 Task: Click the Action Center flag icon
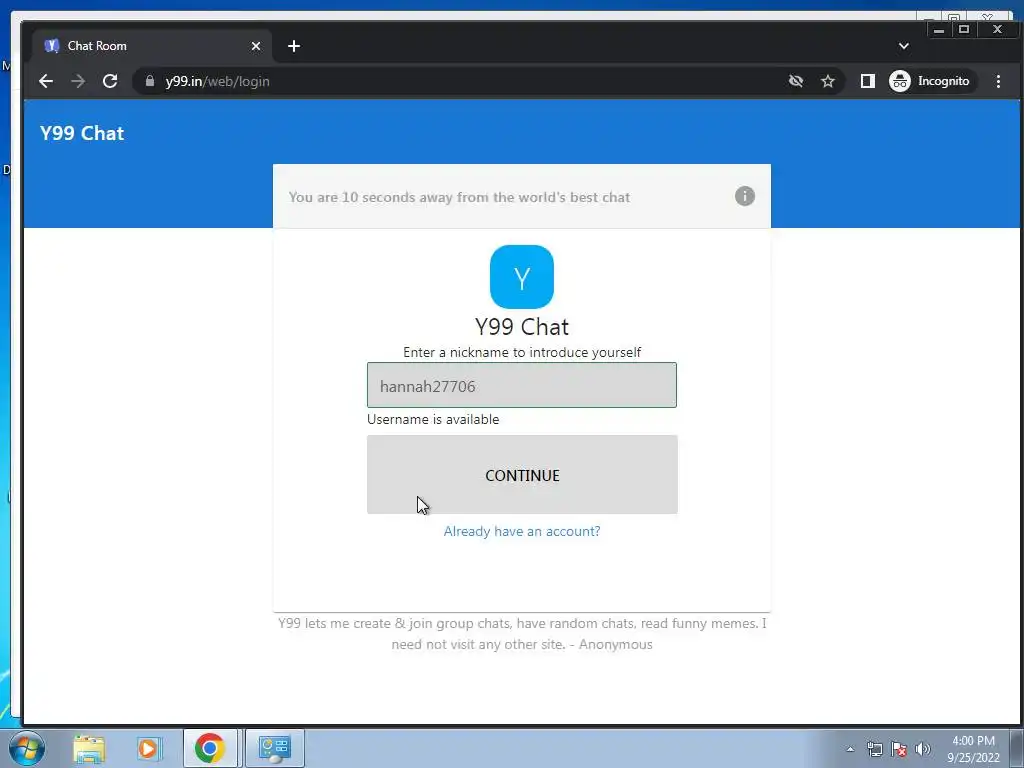click(899, 749)
